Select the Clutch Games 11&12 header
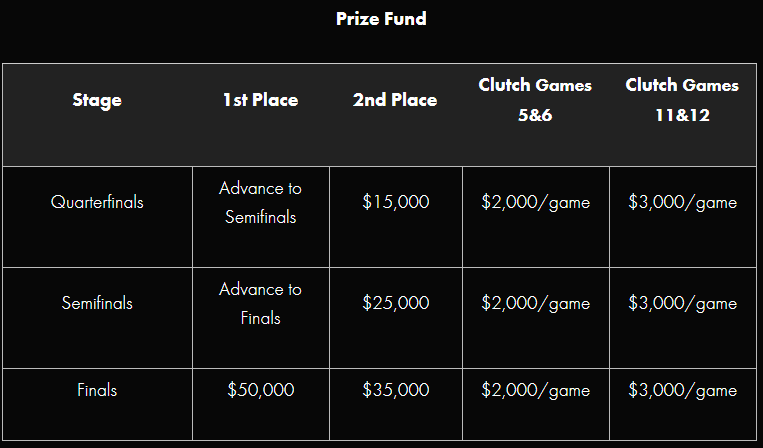 click(x=682, y=100)
